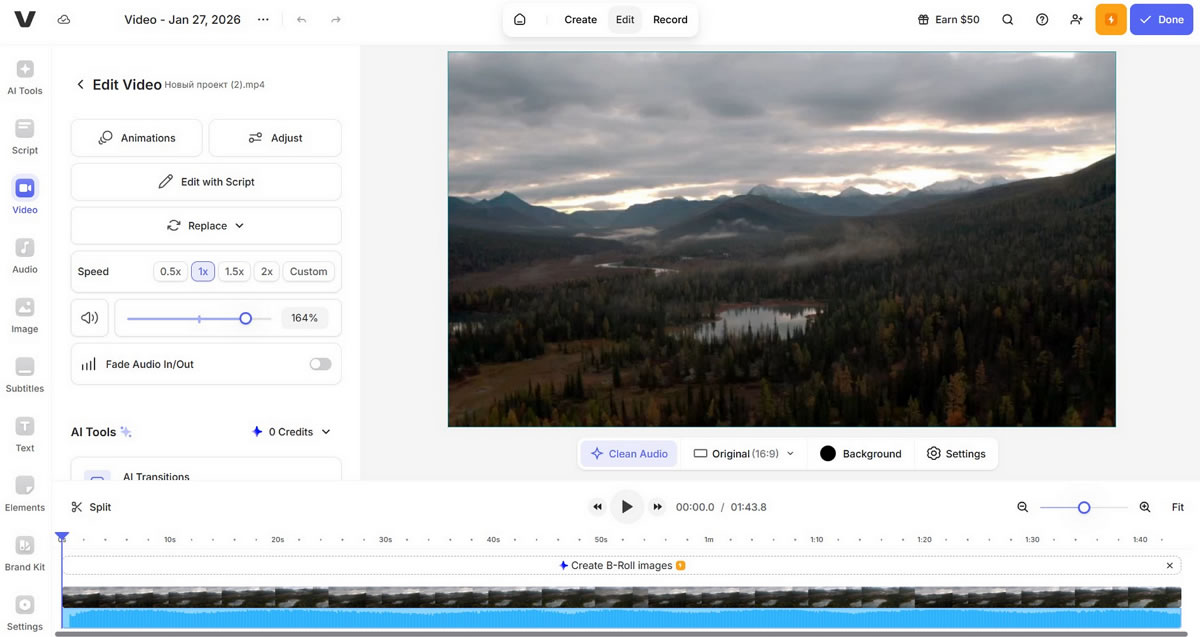Open the Original (16:9) aspect ratio dropdown
Image resolution: width=1200 pixels, height=637 pixels.
coord(743,454)
